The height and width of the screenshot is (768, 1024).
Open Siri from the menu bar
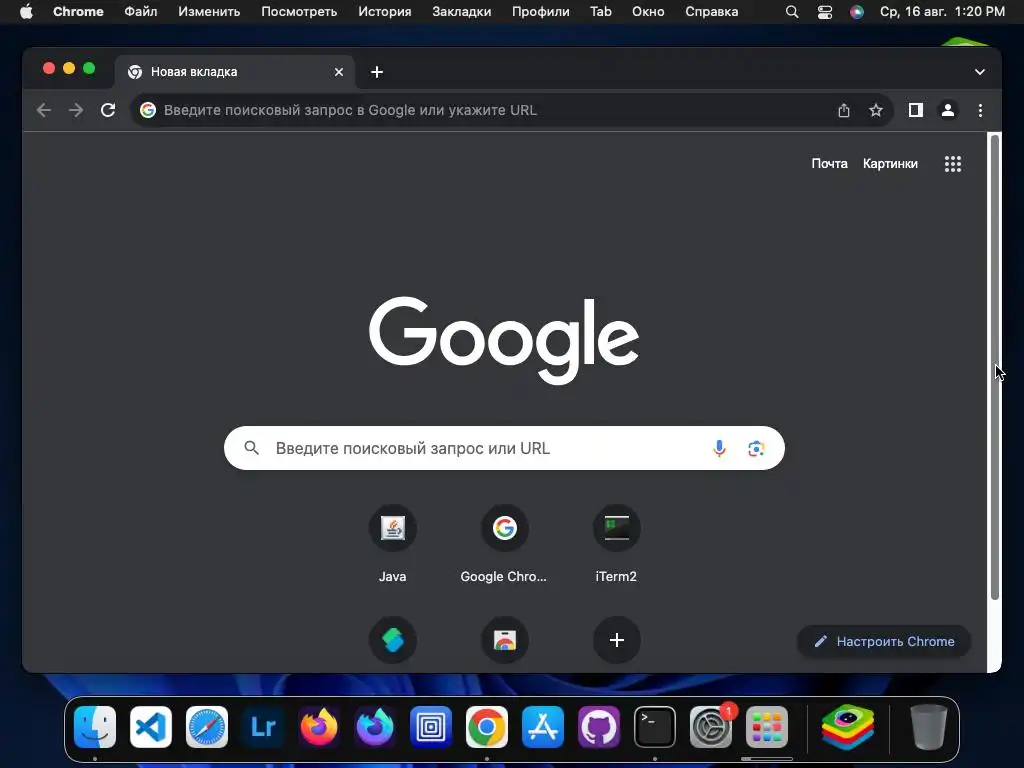[857, 12]
